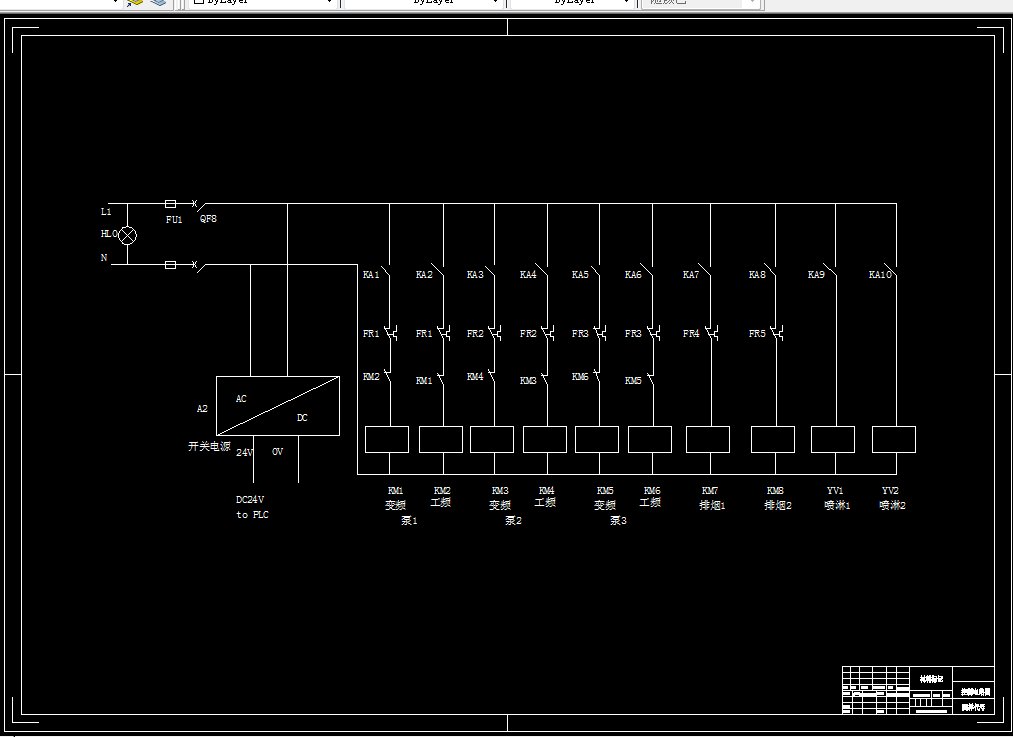The height and width of the screenshot is (737, 1013).
Task: Click the FR4 thermal relay label
Action: [691, 334]
